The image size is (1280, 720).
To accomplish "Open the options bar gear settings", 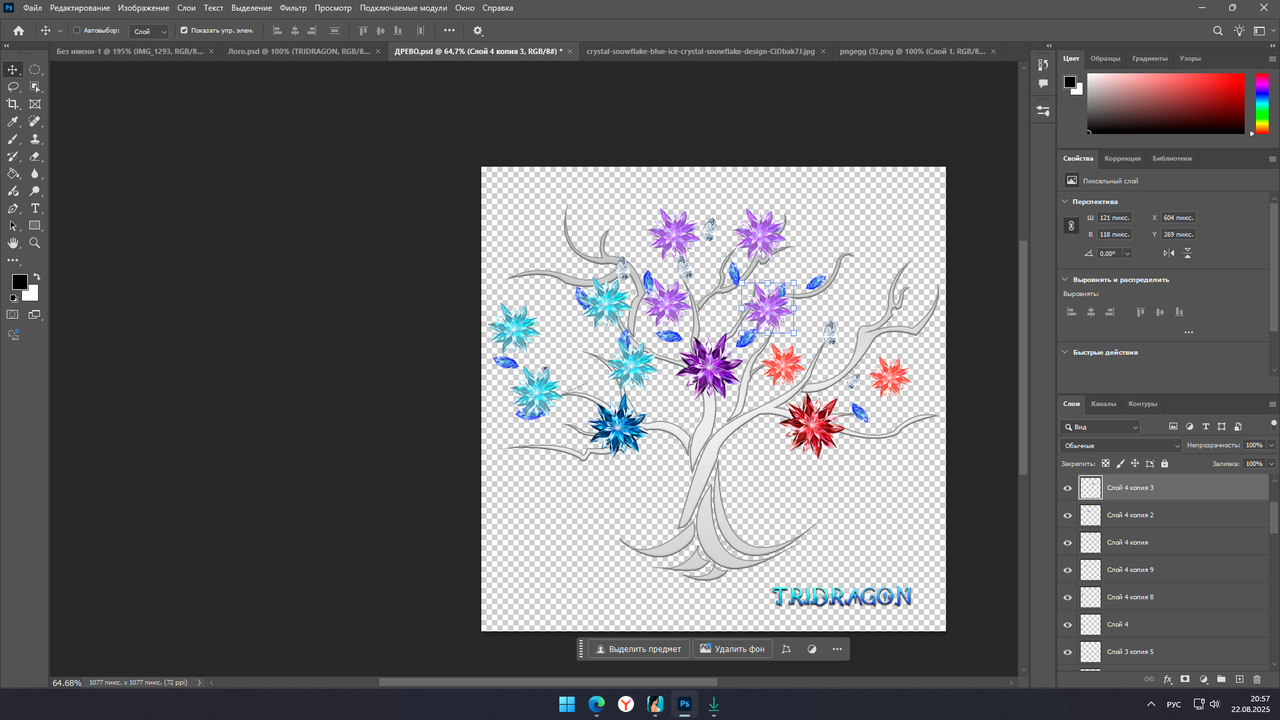I will (x=478, y=31).
